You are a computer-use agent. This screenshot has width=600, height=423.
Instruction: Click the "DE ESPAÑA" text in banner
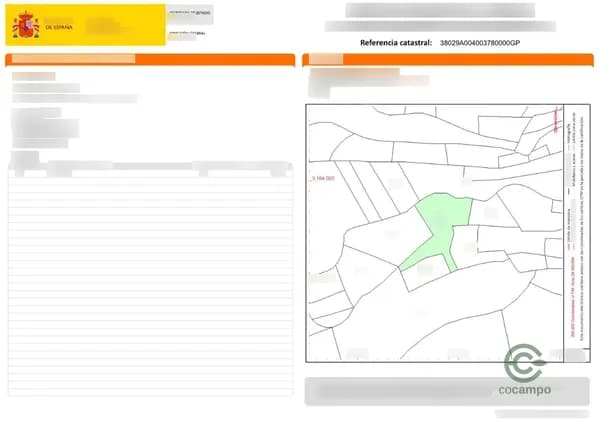(59, 30)
